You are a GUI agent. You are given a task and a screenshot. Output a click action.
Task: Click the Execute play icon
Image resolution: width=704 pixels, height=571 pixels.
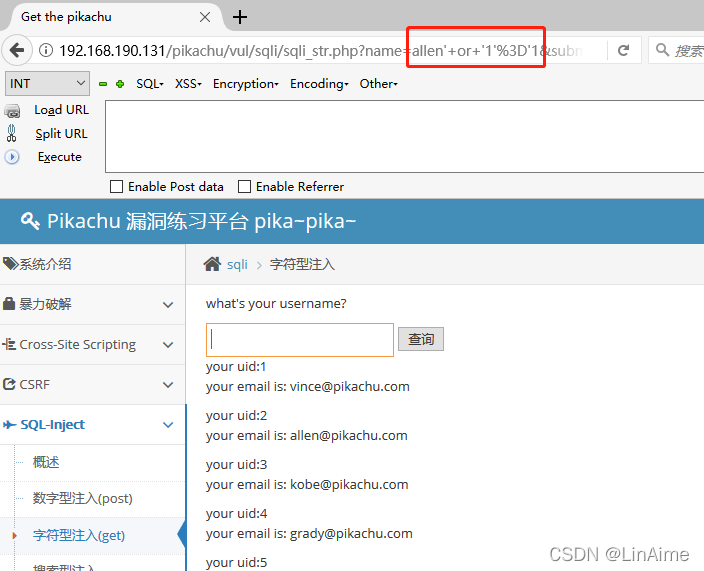(x=12, y=157)
